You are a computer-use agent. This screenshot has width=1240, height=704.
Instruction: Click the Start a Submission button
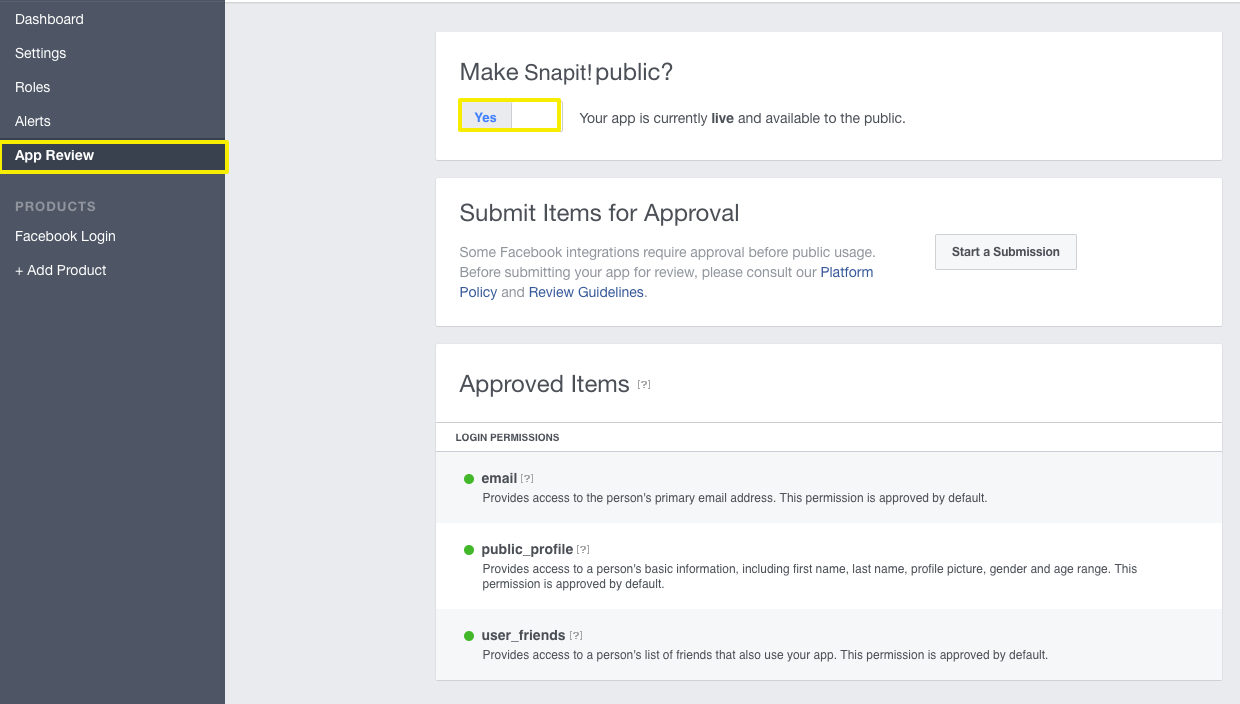pos(1005,252)
